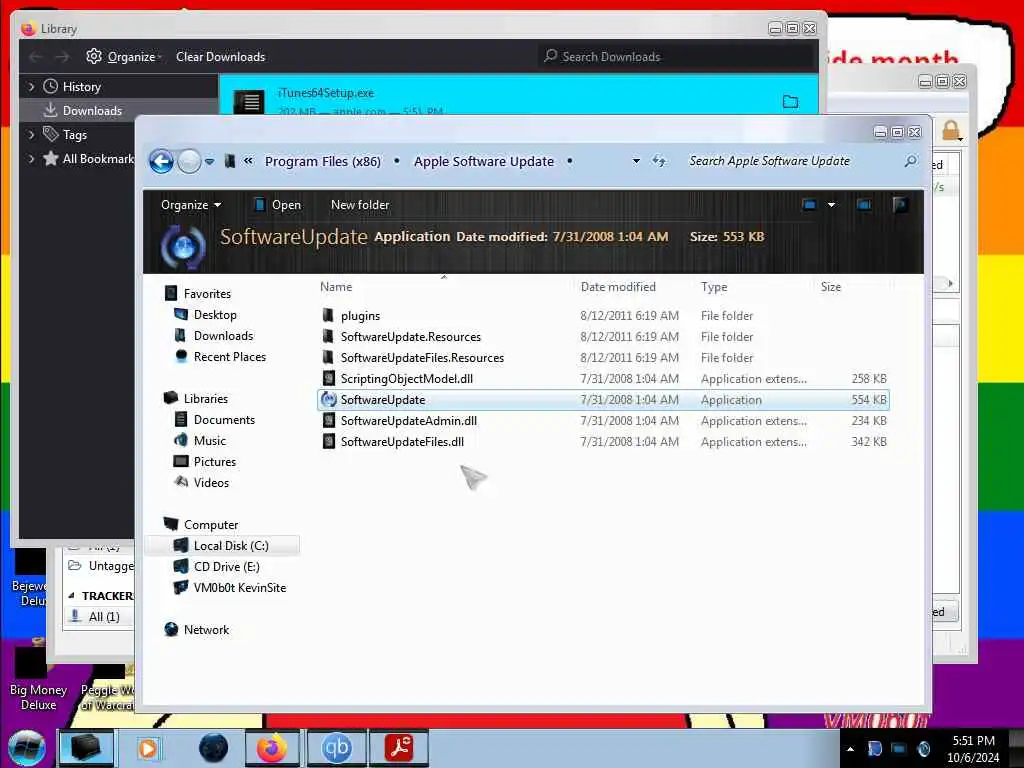
Task: Open the recent locations dropdown beside Forward
Action: click(x=210, y=161)
